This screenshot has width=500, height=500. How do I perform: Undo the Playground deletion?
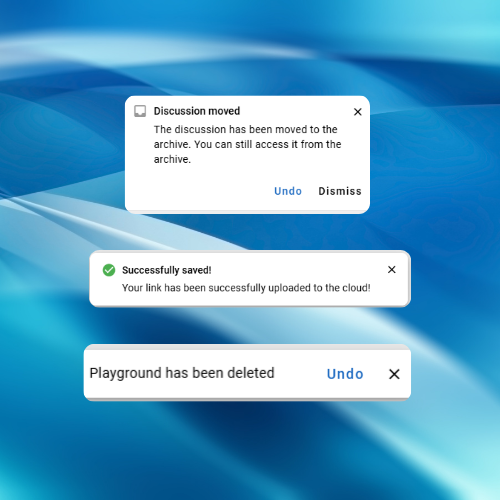coord(345,374)
